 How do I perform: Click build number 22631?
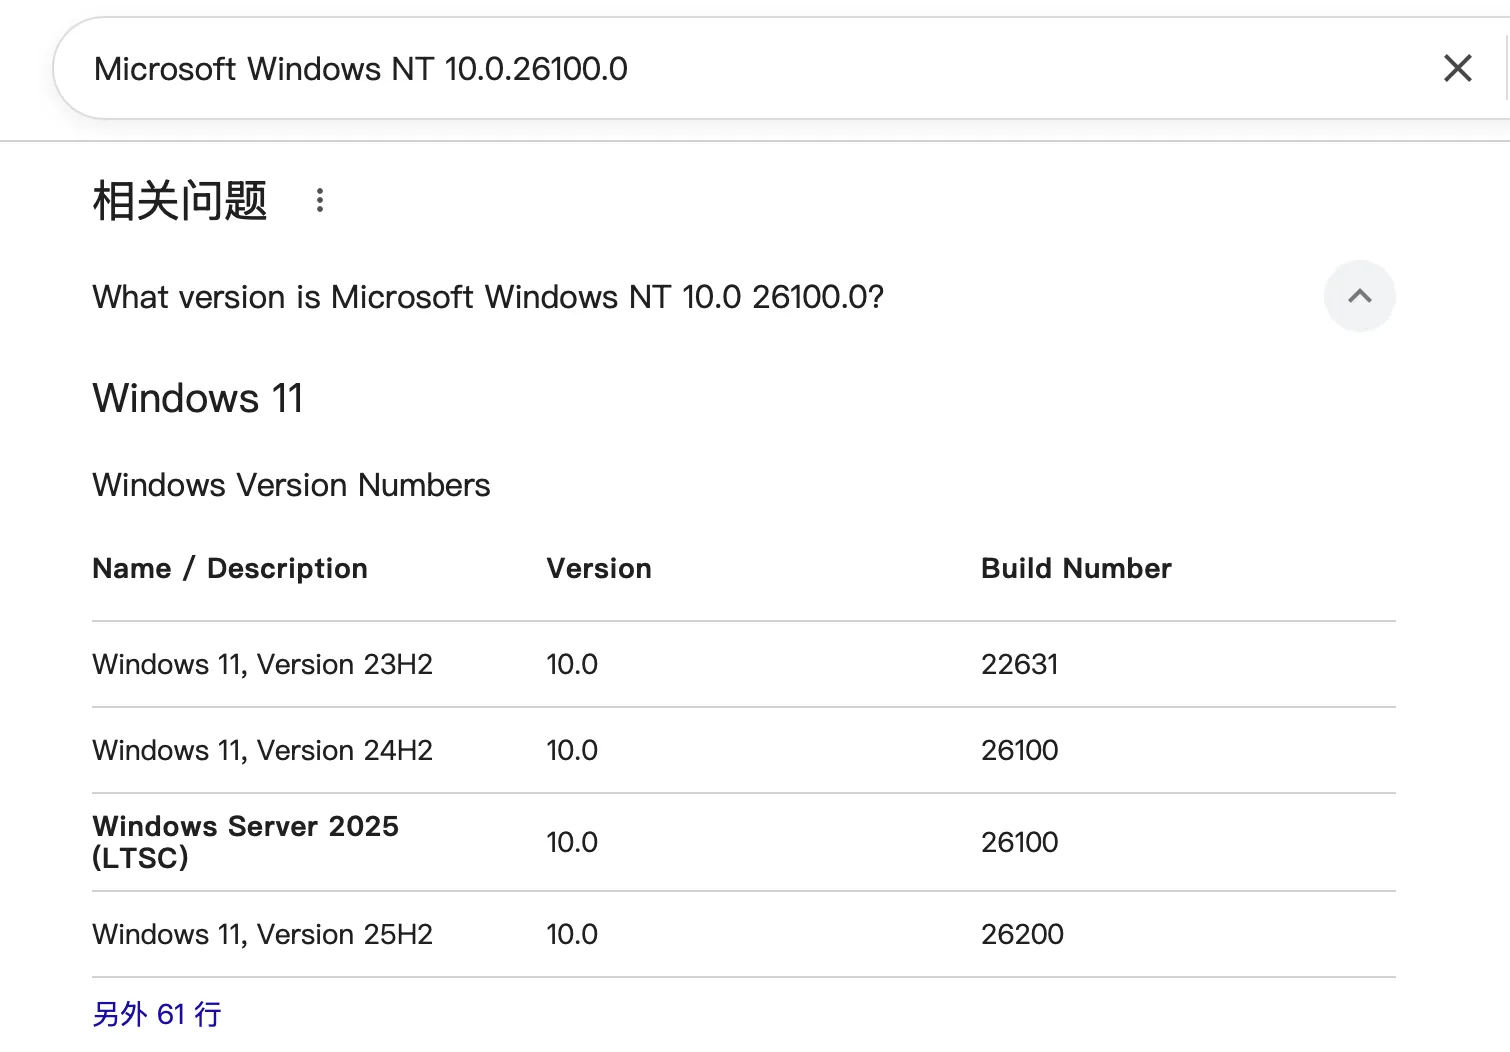[x=1019, y=664]
